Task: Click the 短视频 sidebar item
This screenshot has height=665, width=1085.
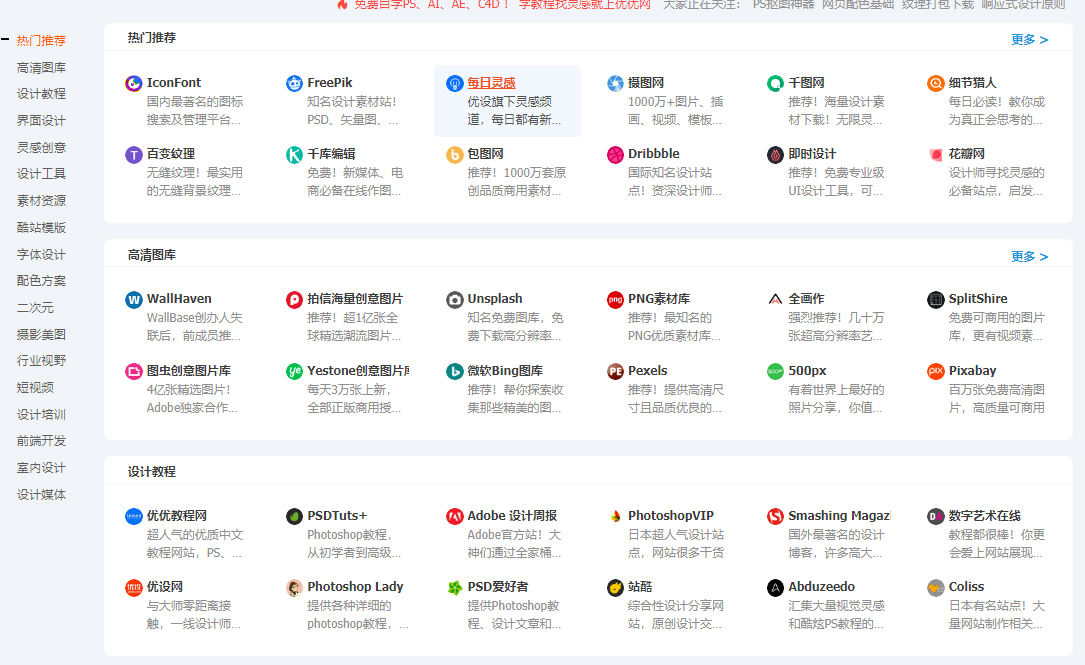Action: [35, 388]
